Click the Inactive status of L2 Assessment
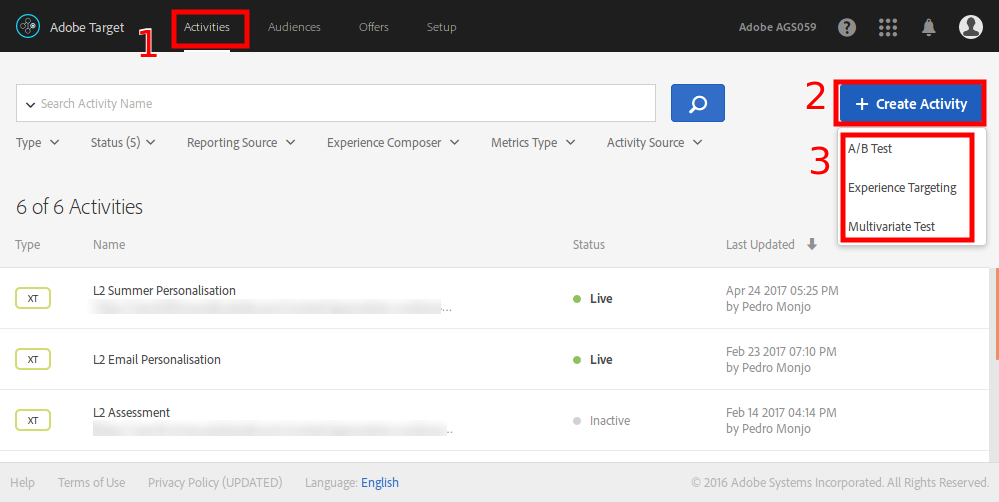Screen dimensions: 999x502 (x=602, y=421)
